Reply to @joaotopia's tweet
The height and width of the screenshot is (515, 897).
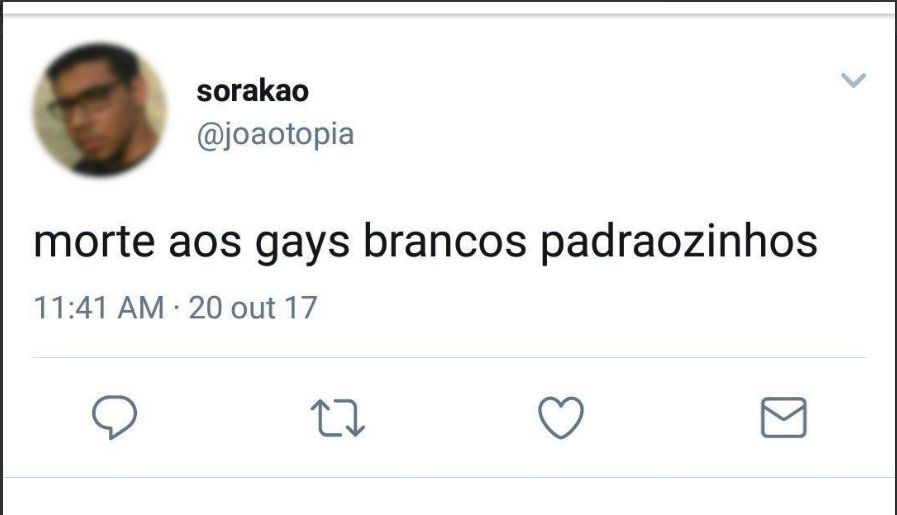pos(114,417)
